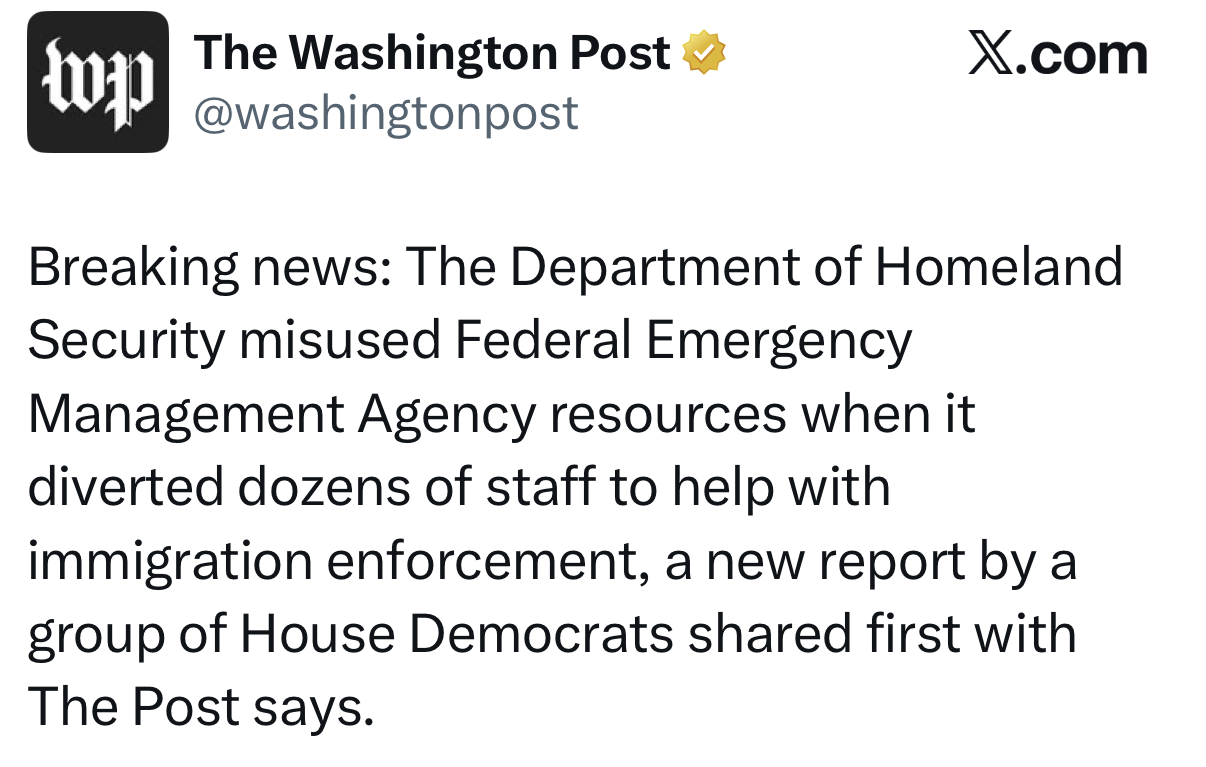Screen dimensions: 1206x767
Task: Select the phrase "resources when it"
Action: click(762, 416)
